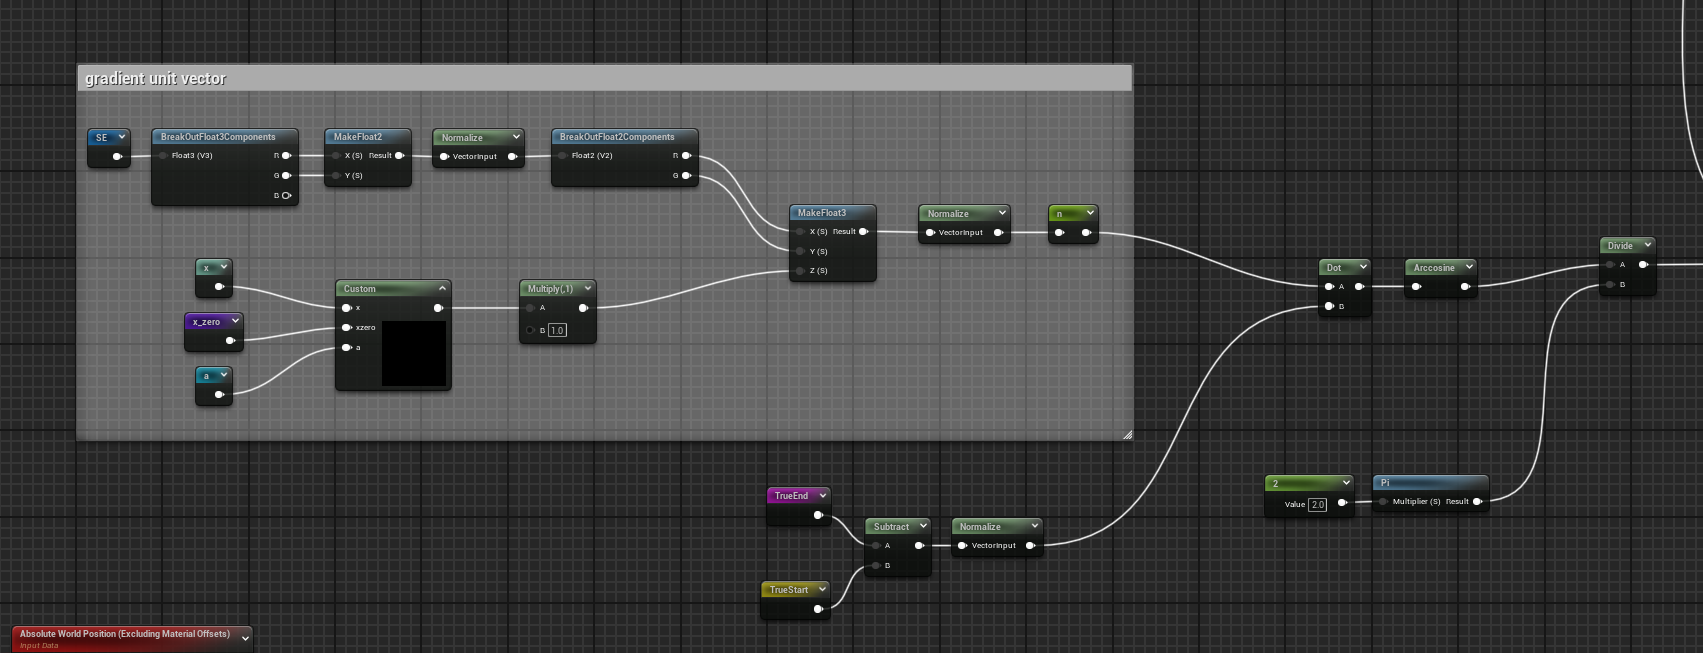The image size is (1703, 653).
Task: Click the Multiply node B value field
Action: [x=557, y=330]
